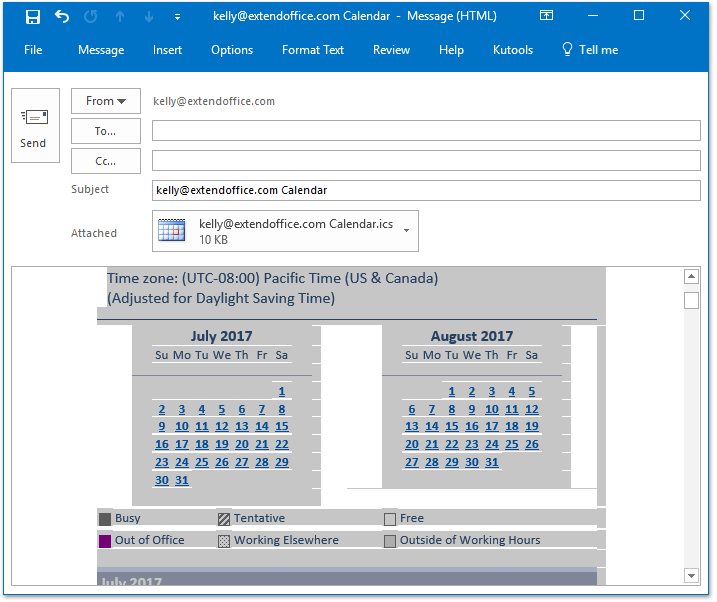
Task: Click the Previous Item up arrow
Action: coord(120,17)
